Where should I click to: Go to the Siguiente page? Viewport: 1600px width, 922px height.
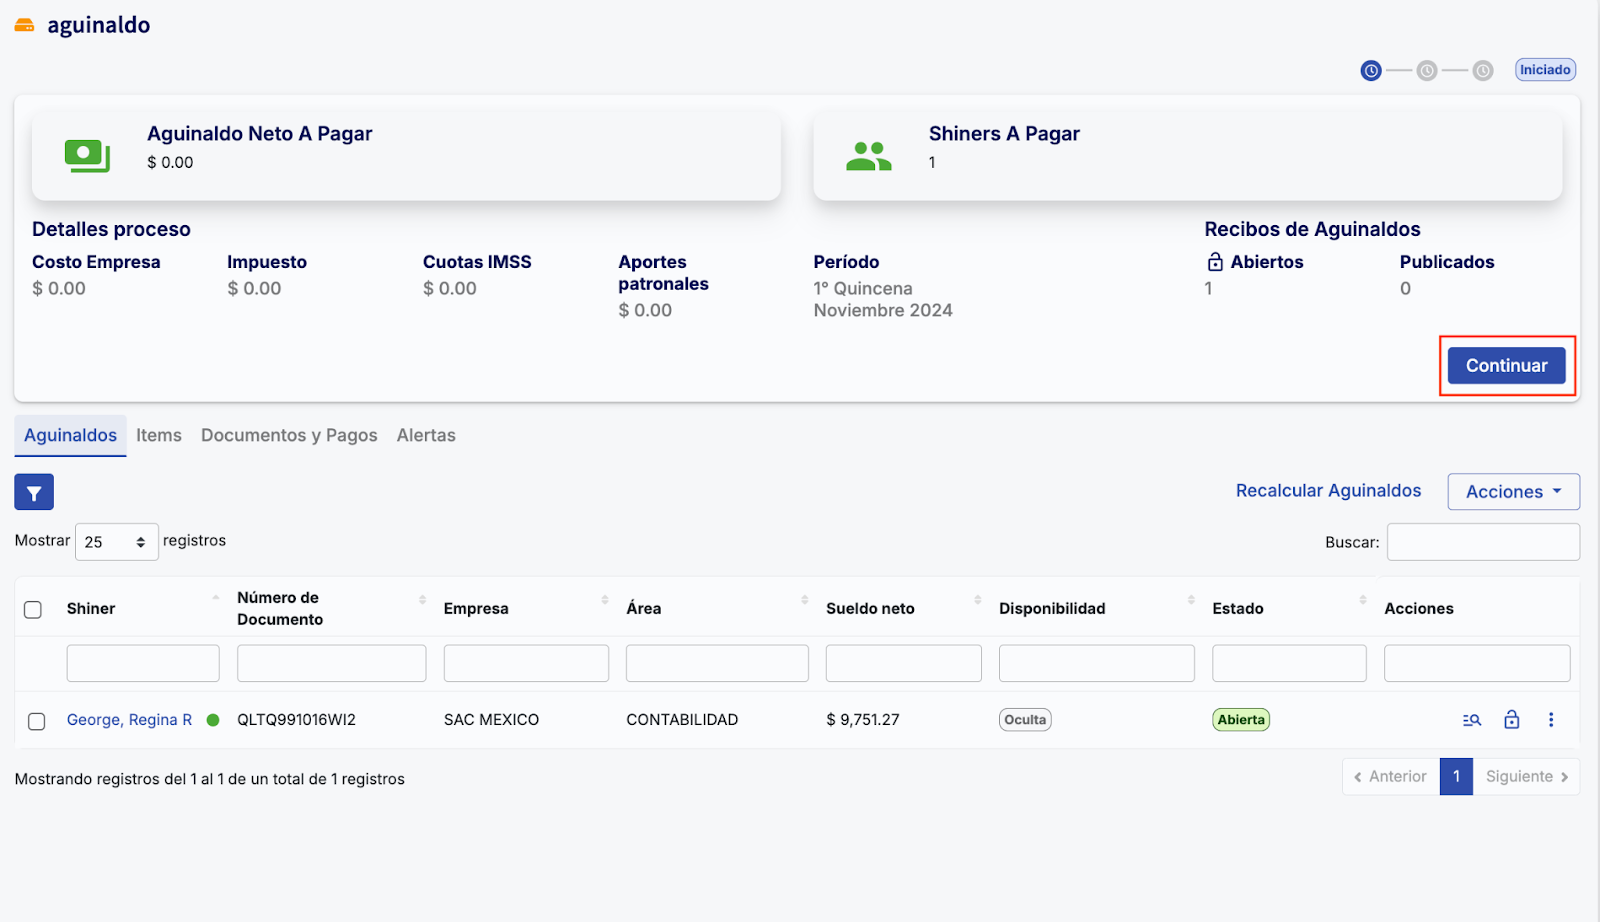(1525, 777)
